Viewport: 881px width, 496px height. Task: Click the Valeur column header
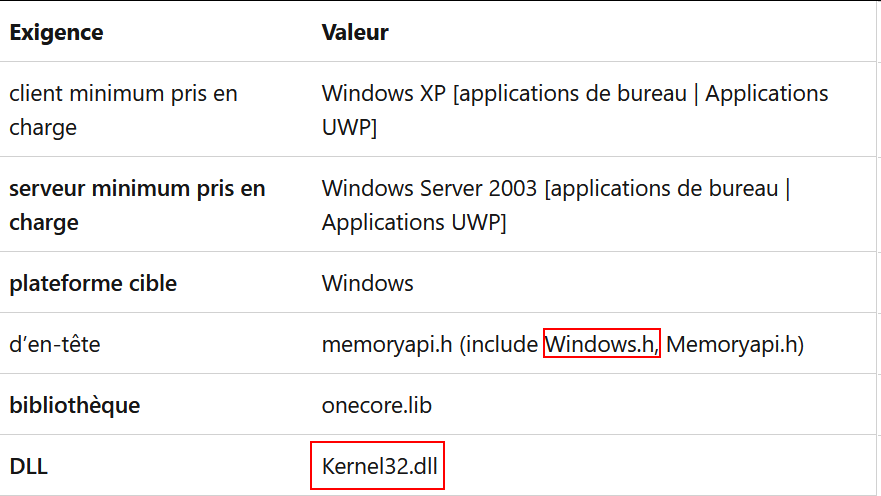[x=355, y=32]
